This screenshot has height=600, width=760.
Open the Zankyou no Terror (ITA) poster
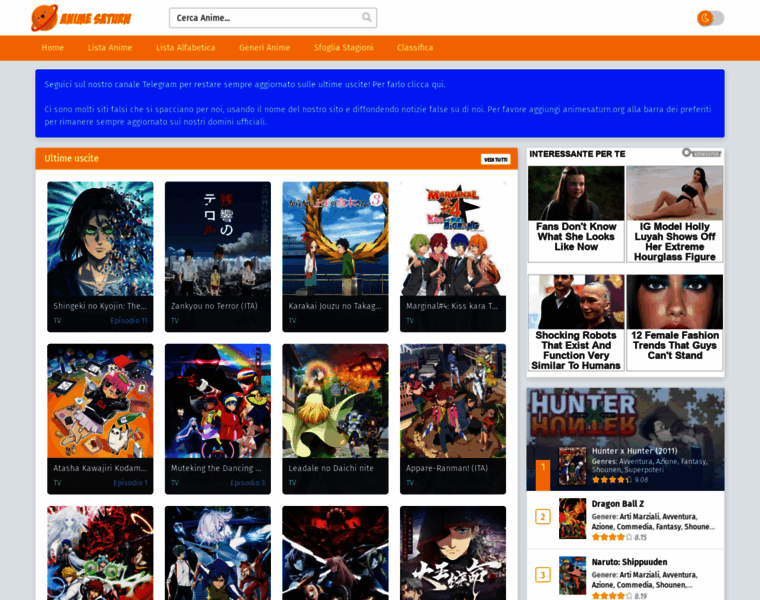click(x=218, y=238)
